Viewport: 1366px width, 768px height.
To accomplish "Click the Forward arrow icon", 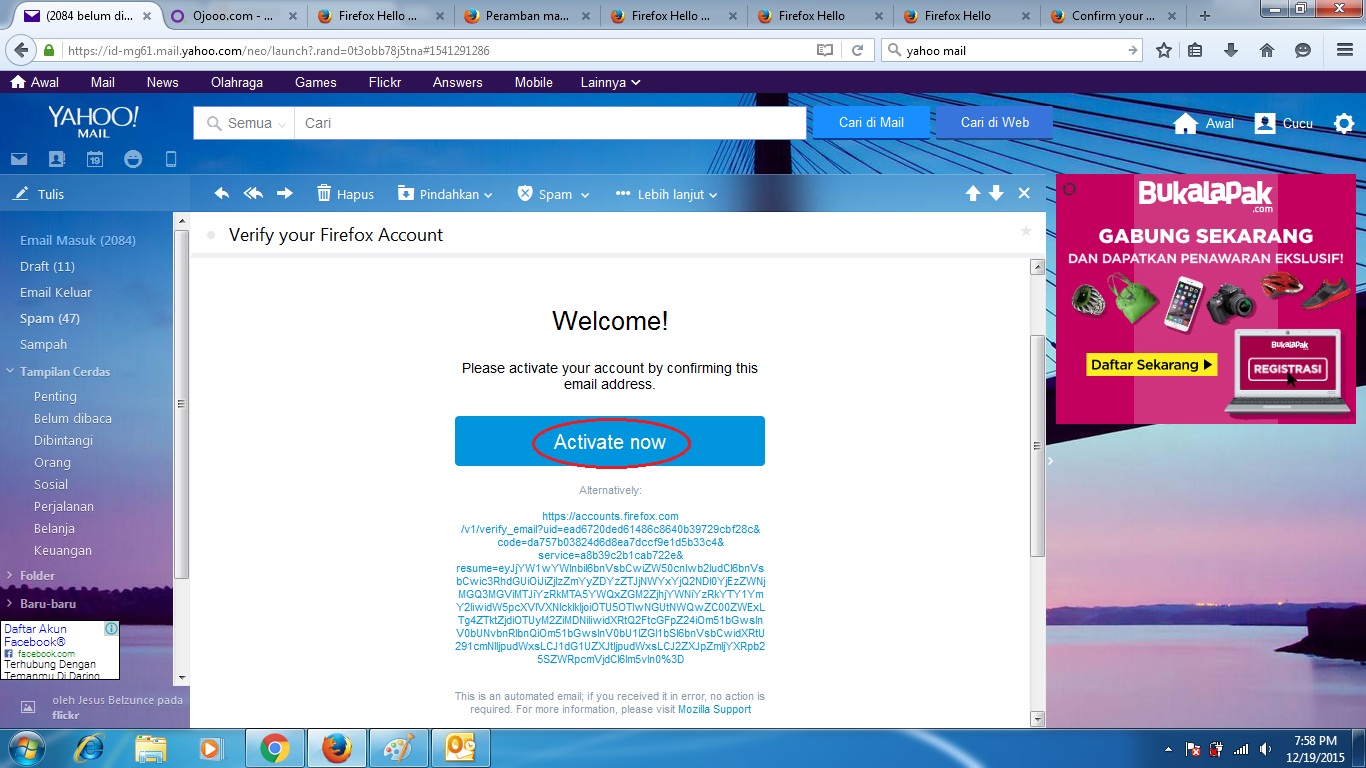I will click(285, 194).
